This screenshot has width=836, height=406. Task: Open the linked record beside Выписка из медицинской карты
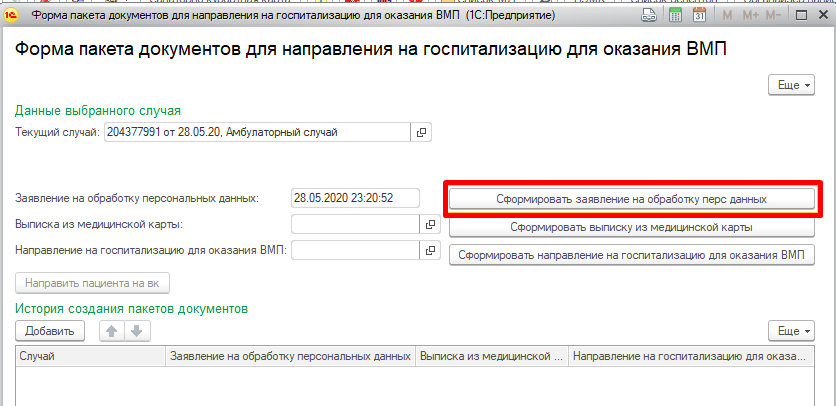[x=431, y=224]
